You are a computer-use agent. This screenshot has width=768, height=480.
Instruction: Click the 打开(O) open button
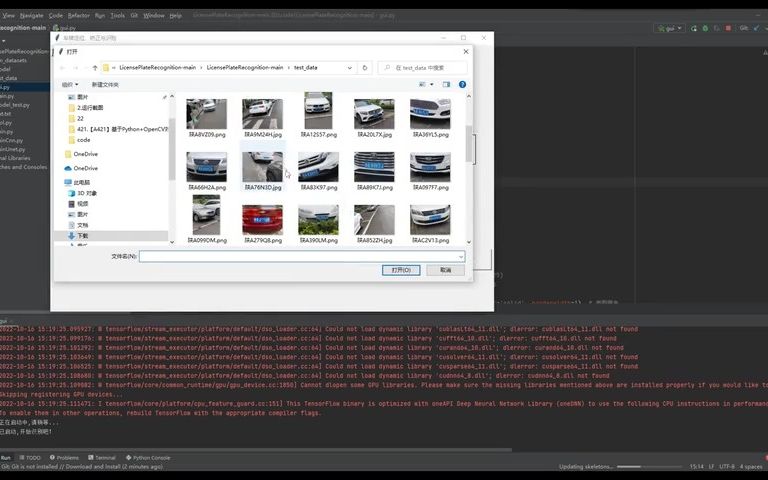click(x=401, y=270)
